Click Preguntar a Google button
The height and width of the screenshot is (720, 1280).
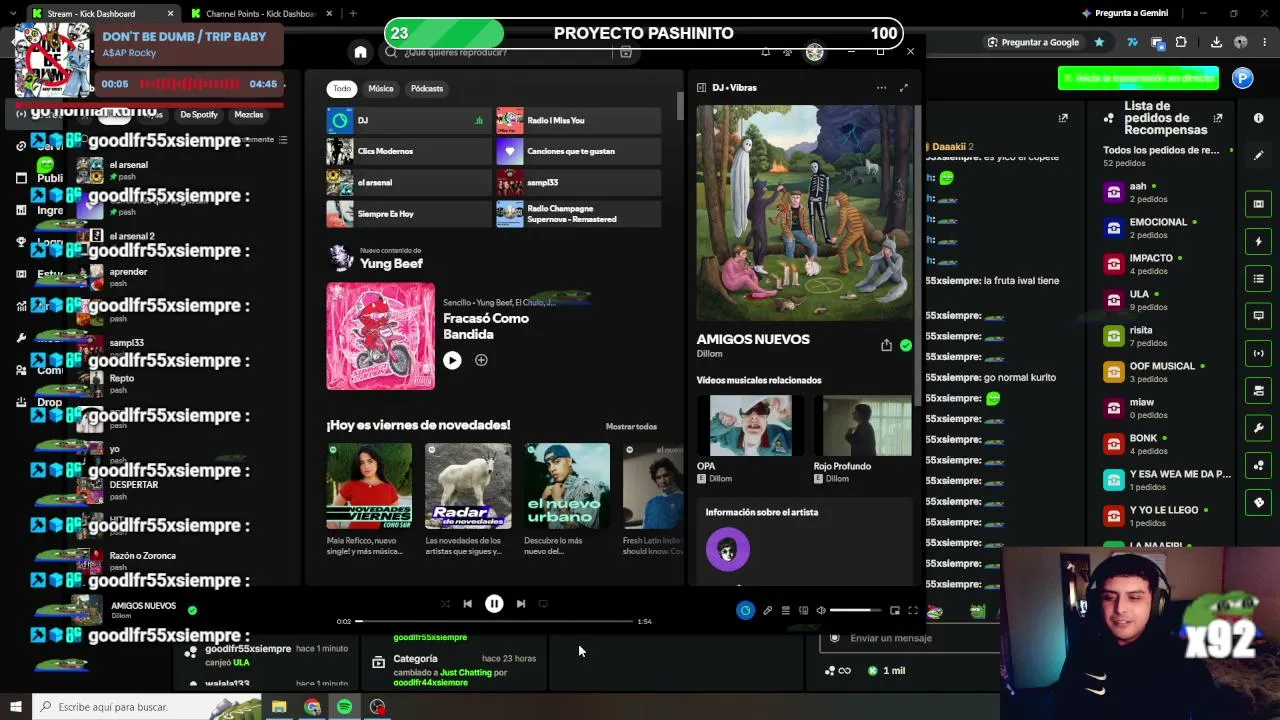pos(1033,42)
